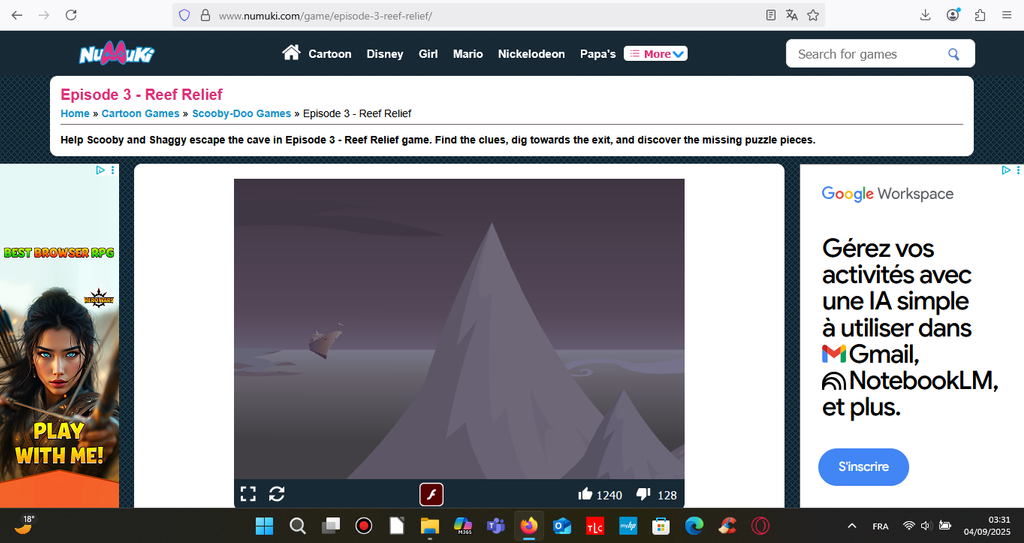Open the Papa's games category
This screenshot has width=1024, height=543.
598,54
